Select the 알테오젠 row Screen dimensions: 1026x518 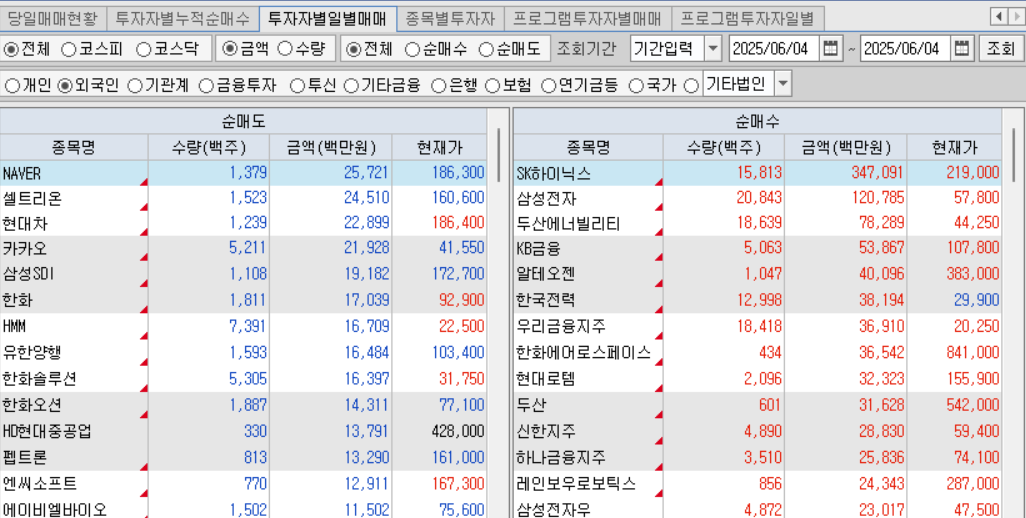pyautogui.click(x=758, y=274)
